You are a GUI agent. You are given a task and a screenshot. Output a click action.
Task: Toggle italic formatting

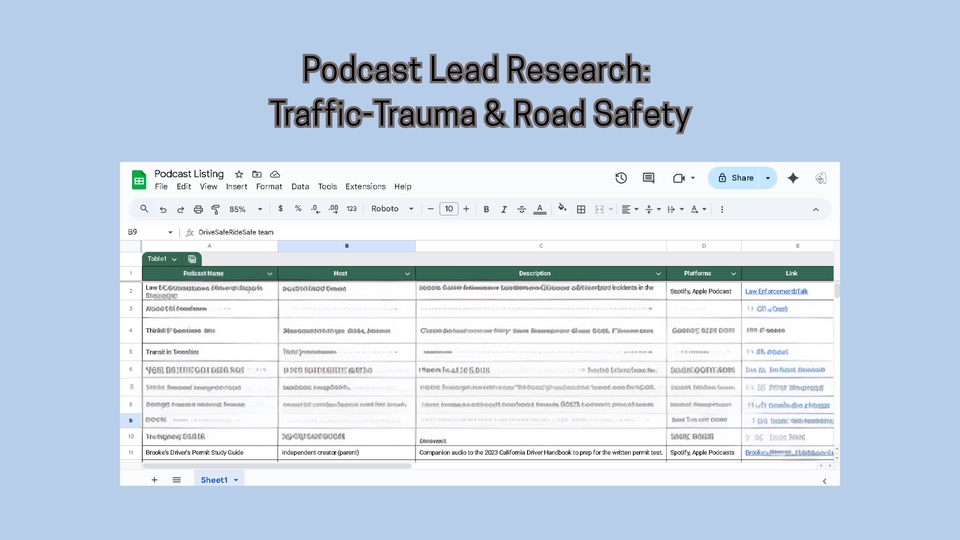[x=504, y=210]
